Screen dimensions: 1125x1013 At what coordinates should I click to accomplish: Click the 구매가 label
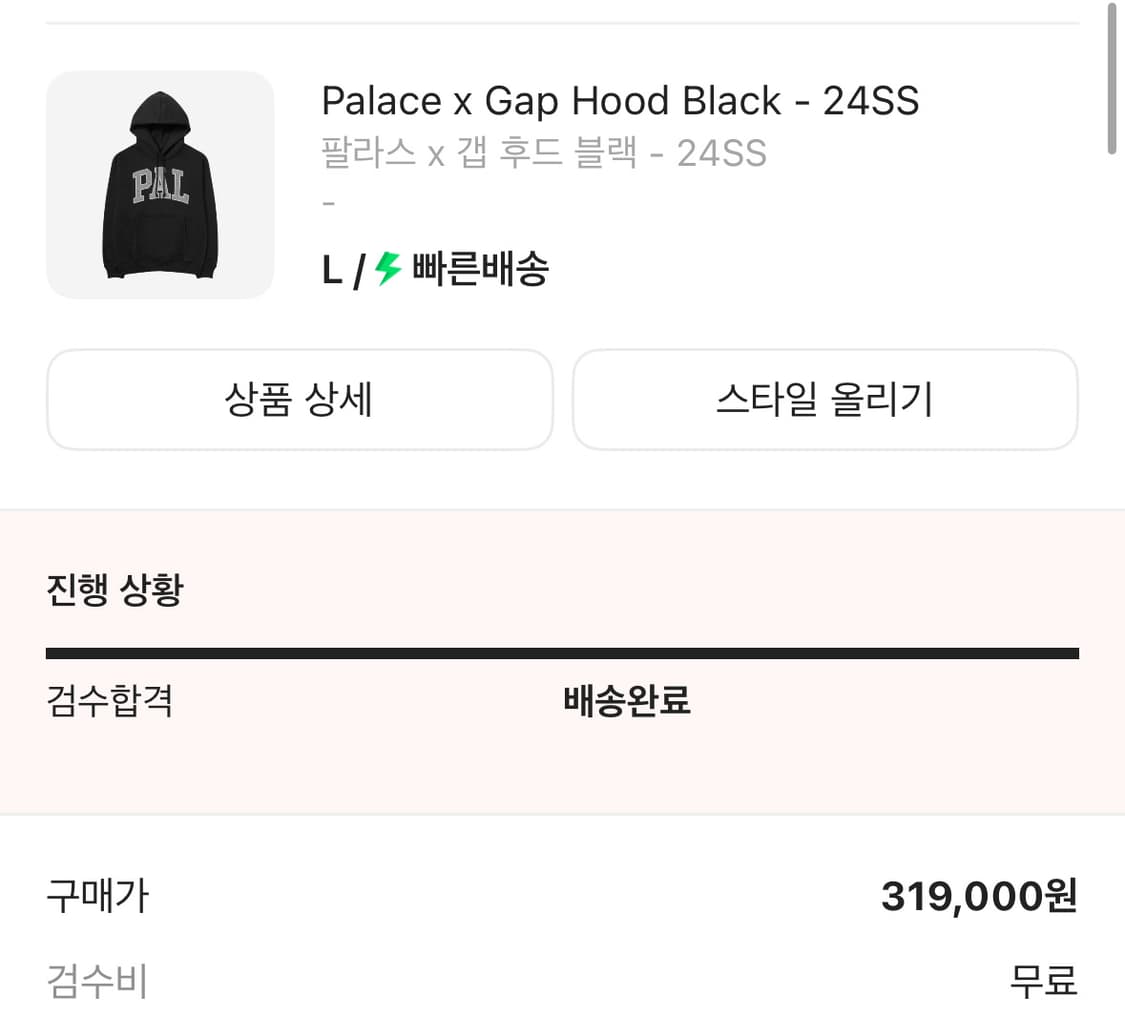coord(97,897)
